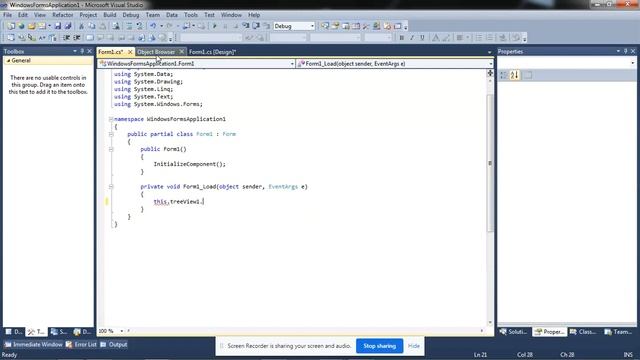This screenshot has width=640, height=360.
Task: Switch to Object Browser tab
Action: pos(156,52)
